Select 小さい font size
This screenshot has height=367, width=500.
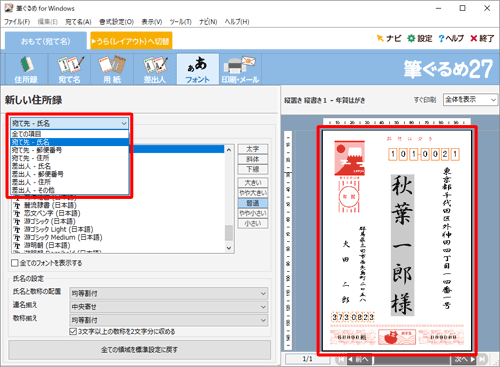click(x=253, y=224)
